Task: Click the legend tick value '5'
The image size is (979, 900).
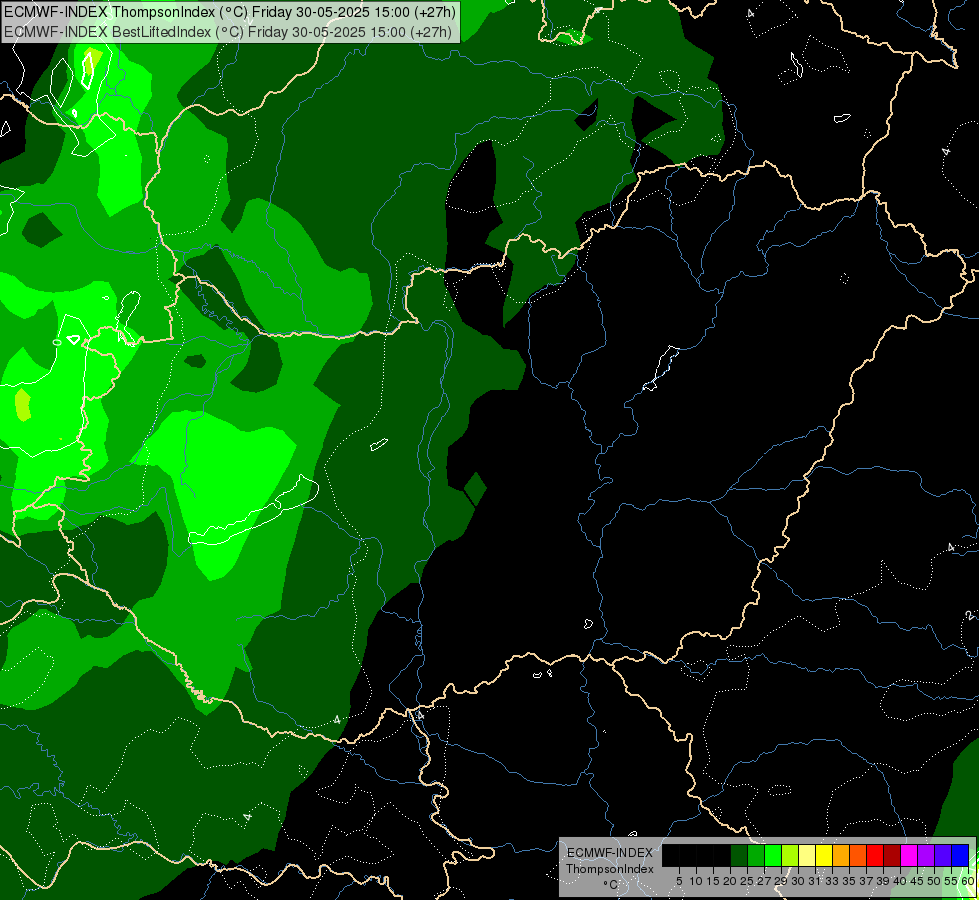Action: [x=679, y=881]
